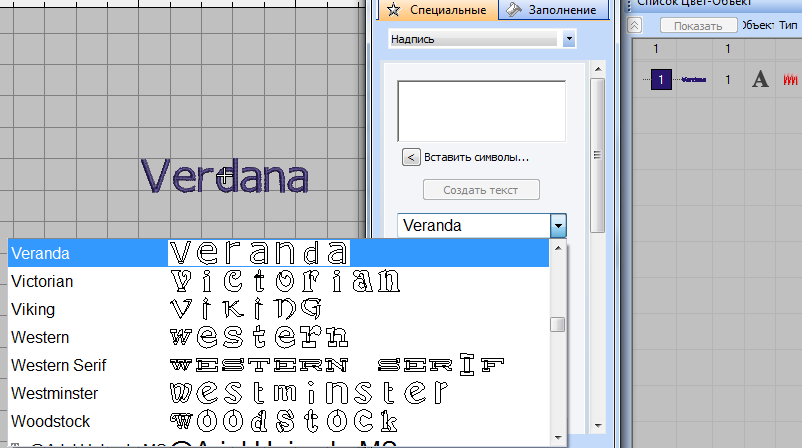Click the properties panel scrollbar thumb
This screenshot has height=448, width=802.
click(x=597, y=155)
